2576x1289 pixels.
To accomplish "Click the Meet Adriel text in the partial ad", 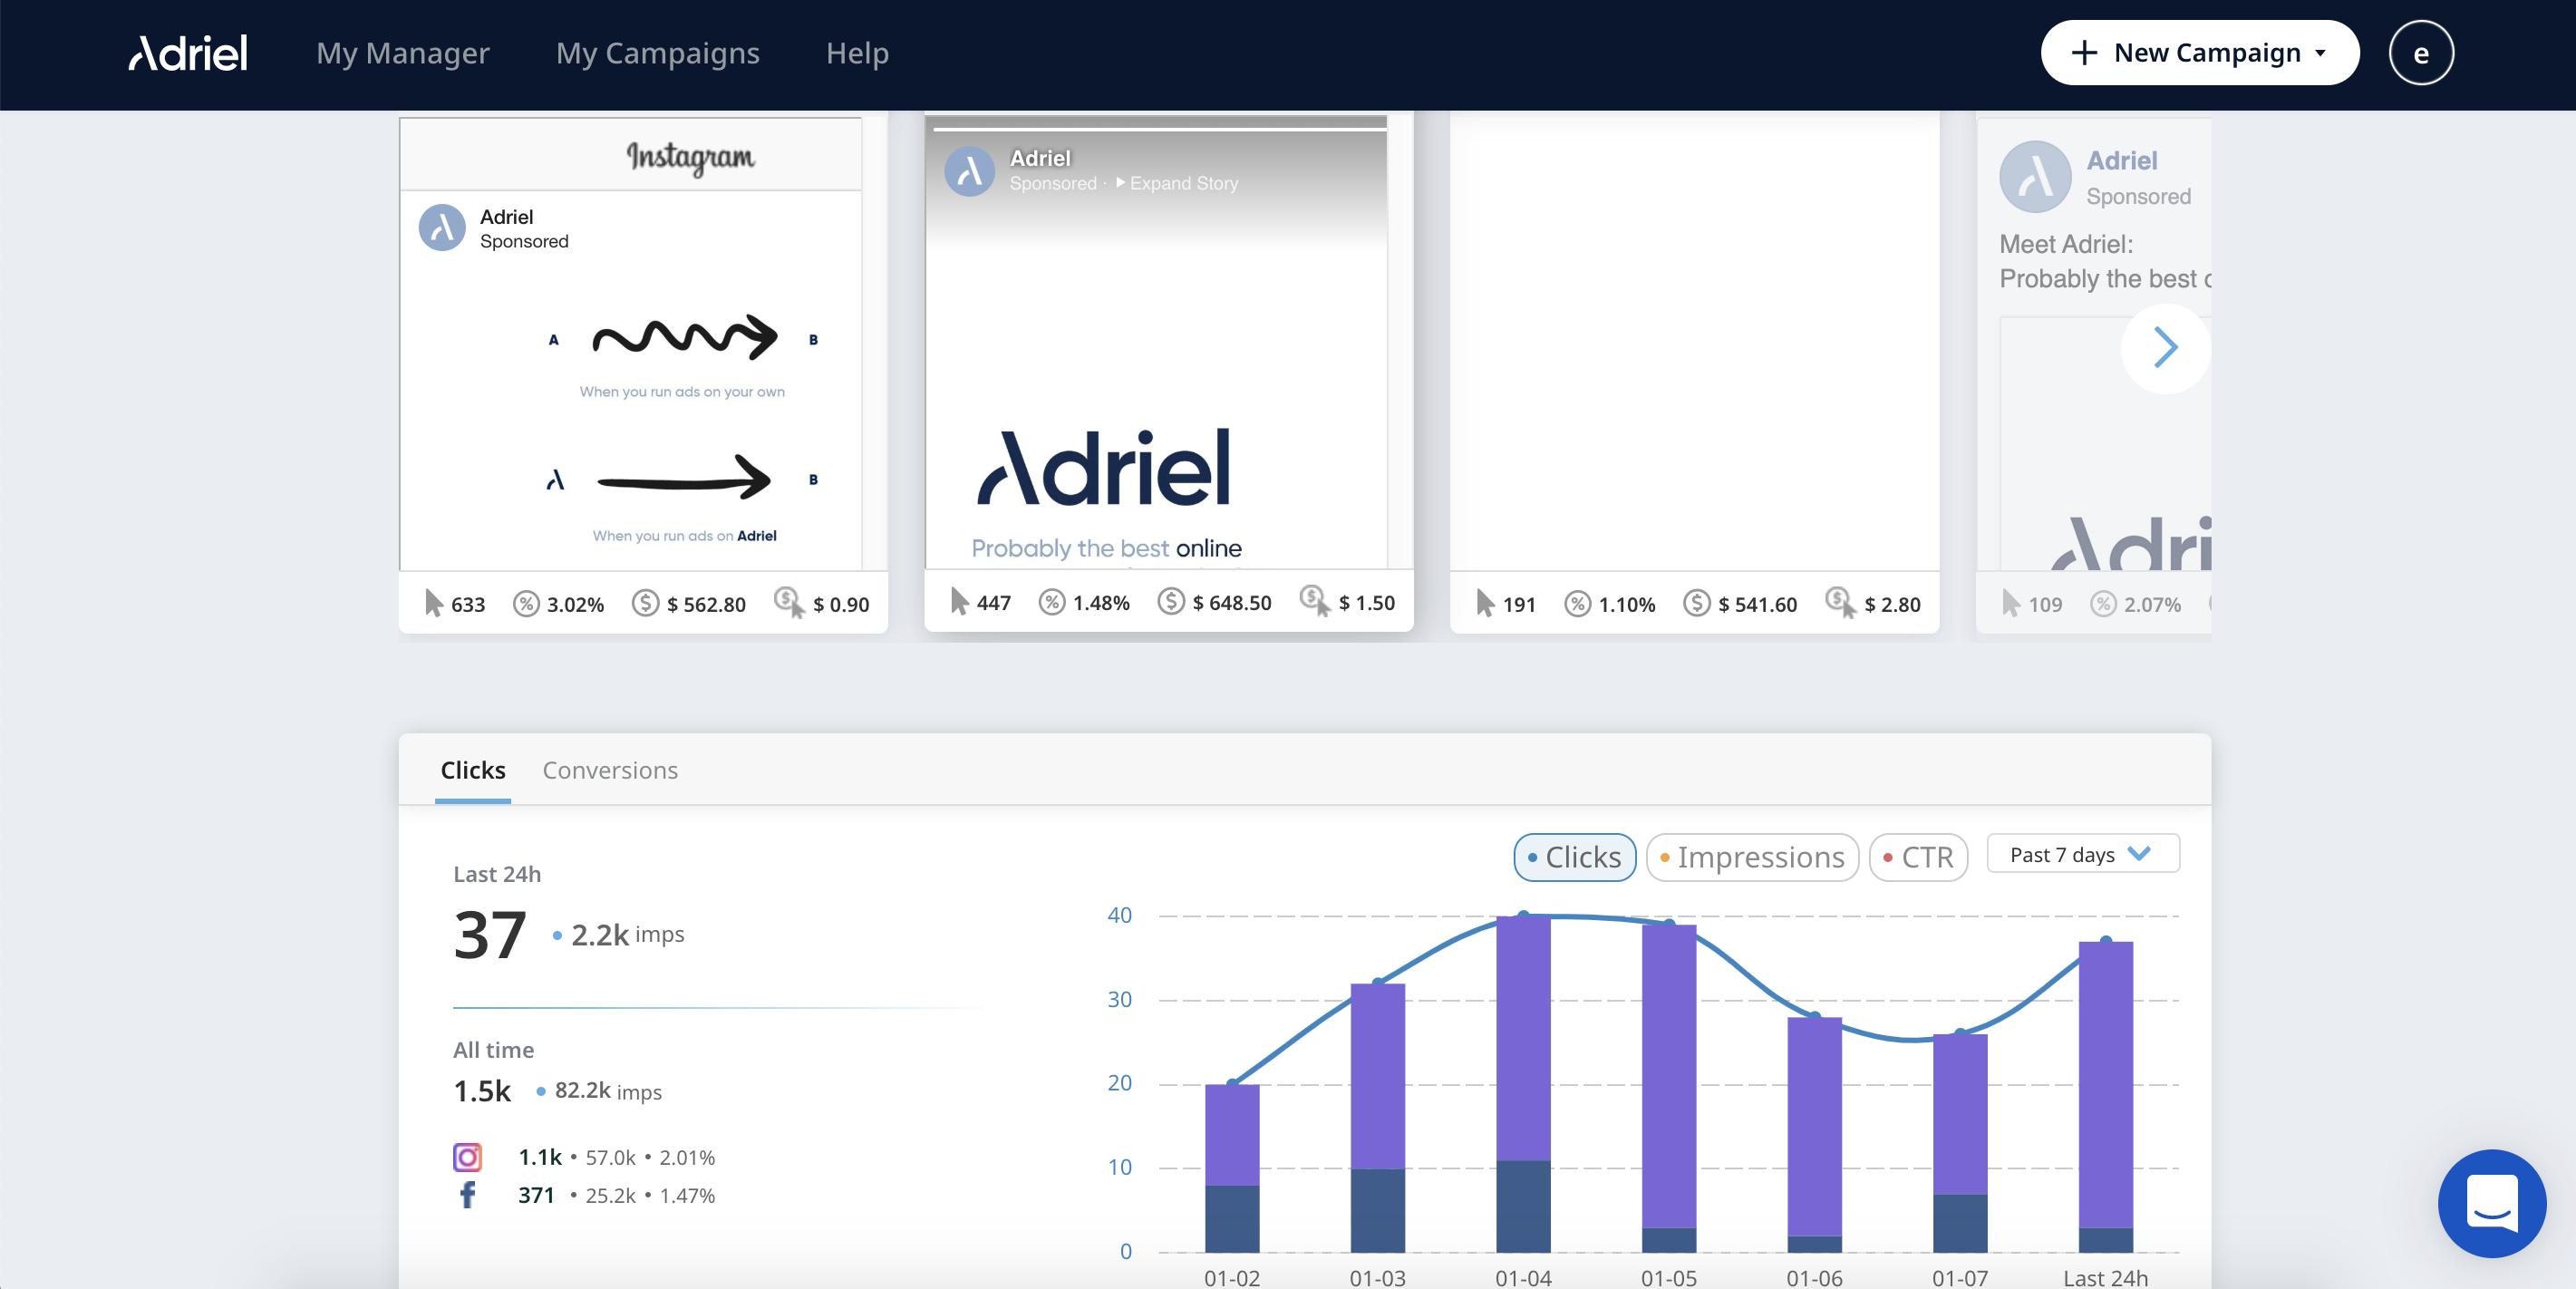I will click(2066, 244).
